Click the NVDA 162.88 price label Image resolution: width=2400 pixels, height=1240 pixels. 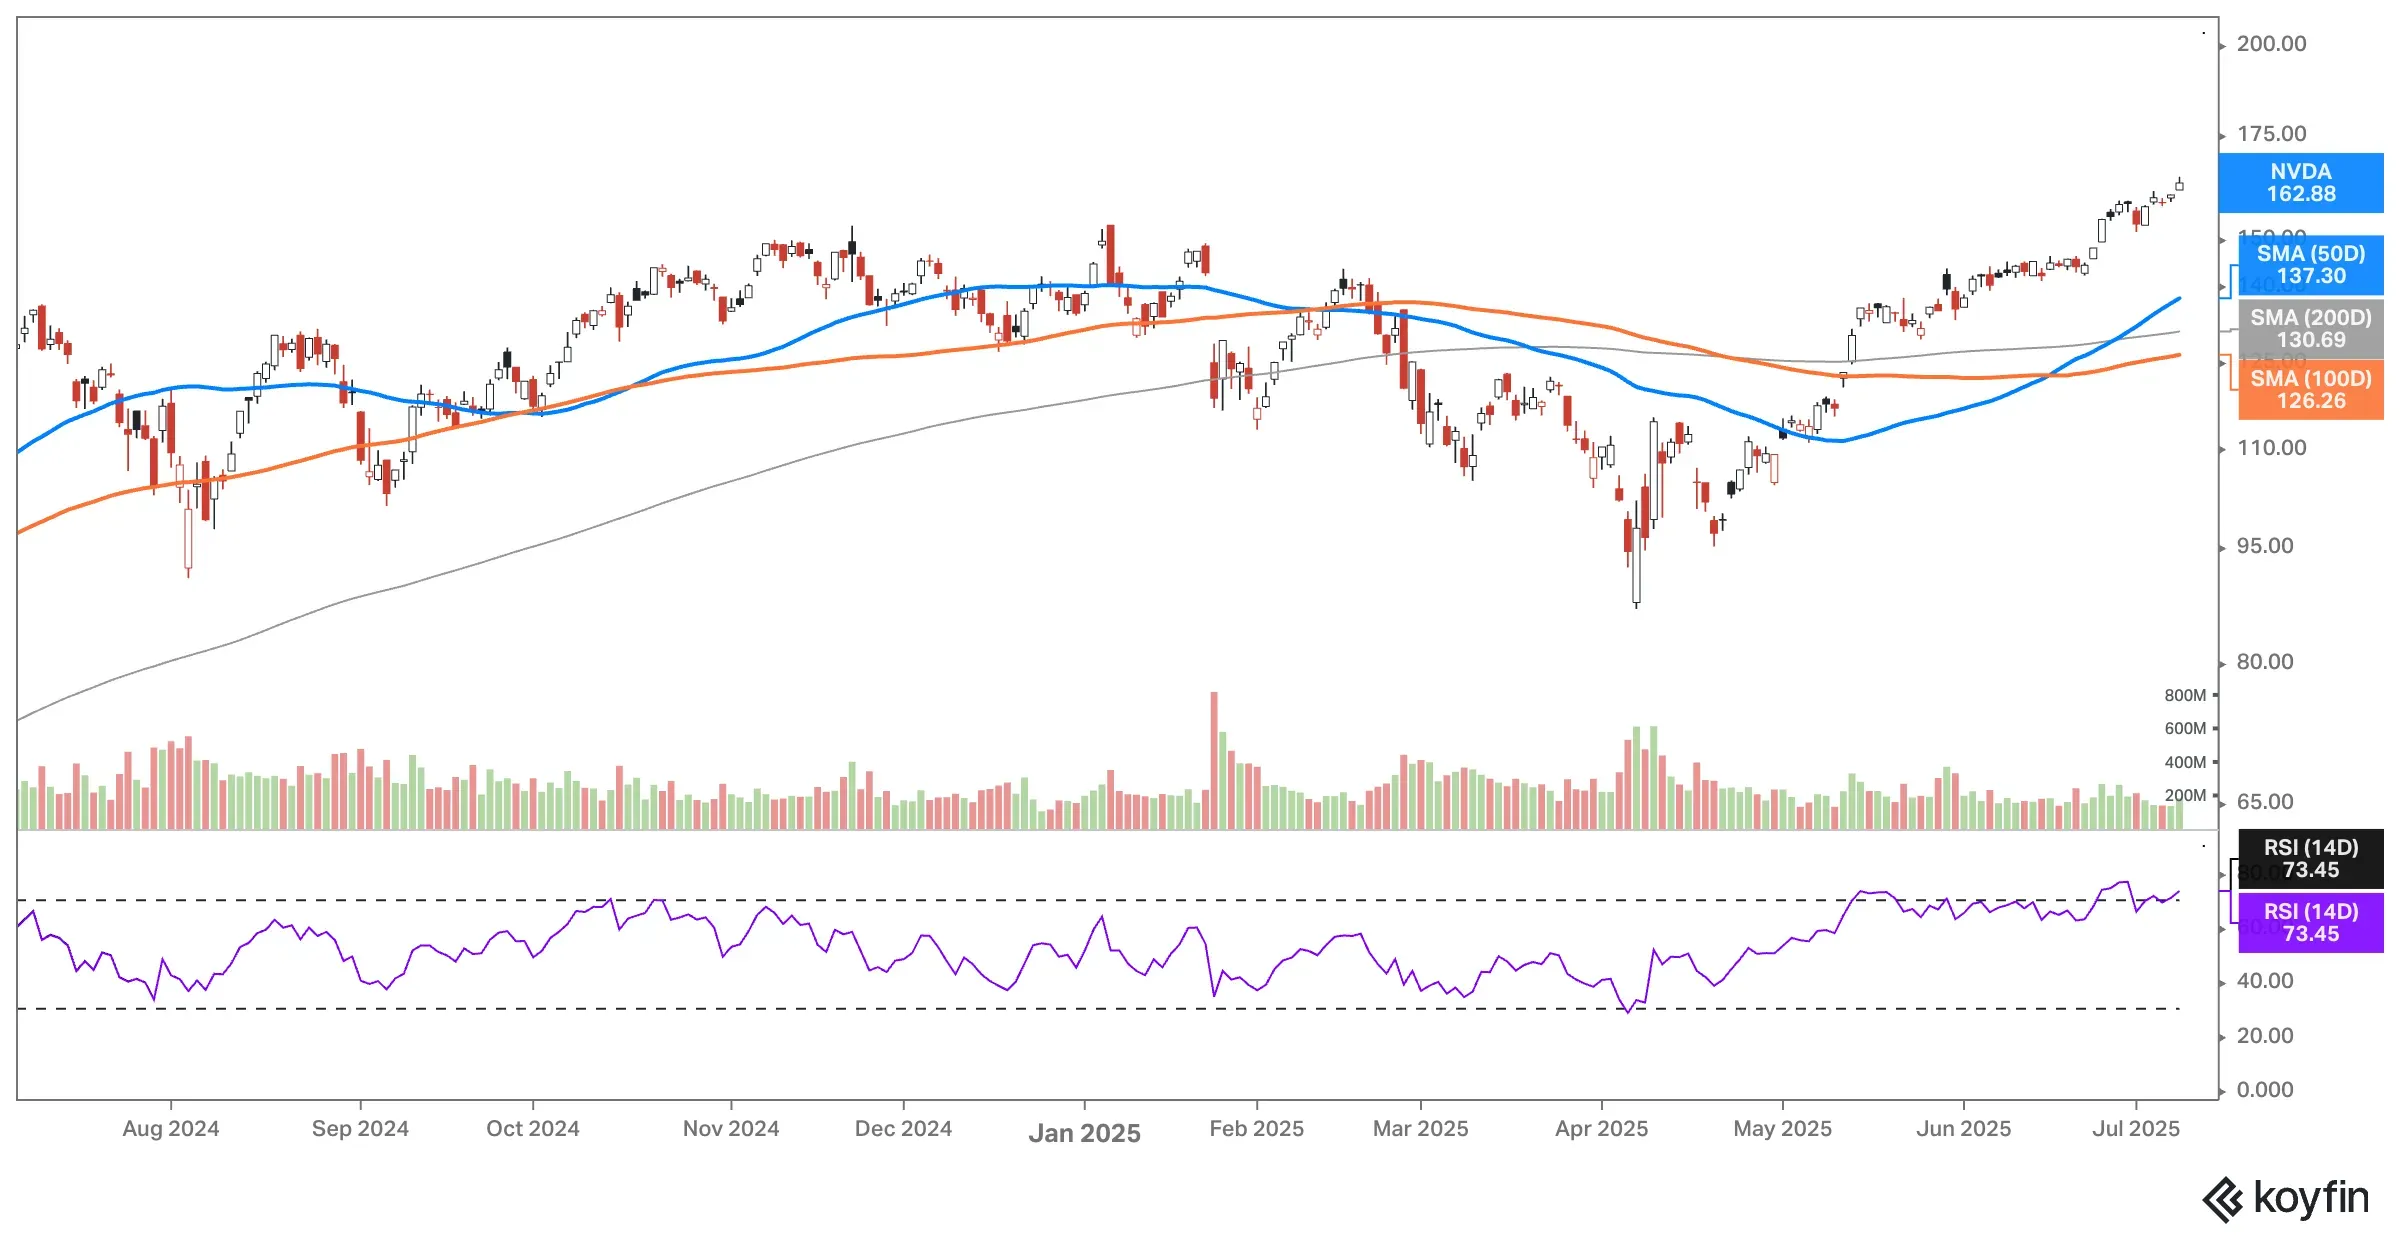pyautogui.click(x=2300, y=183)
